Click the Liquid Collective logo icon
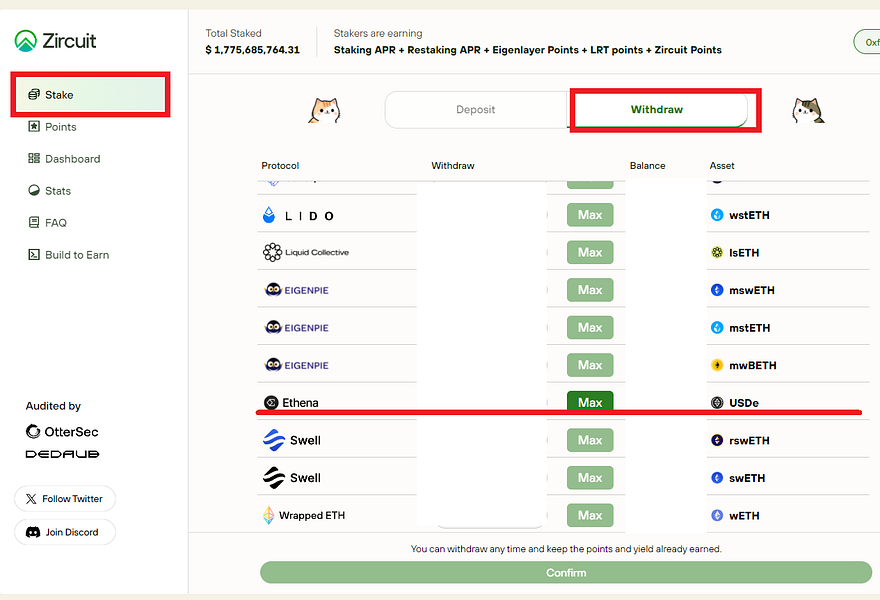 272,253
